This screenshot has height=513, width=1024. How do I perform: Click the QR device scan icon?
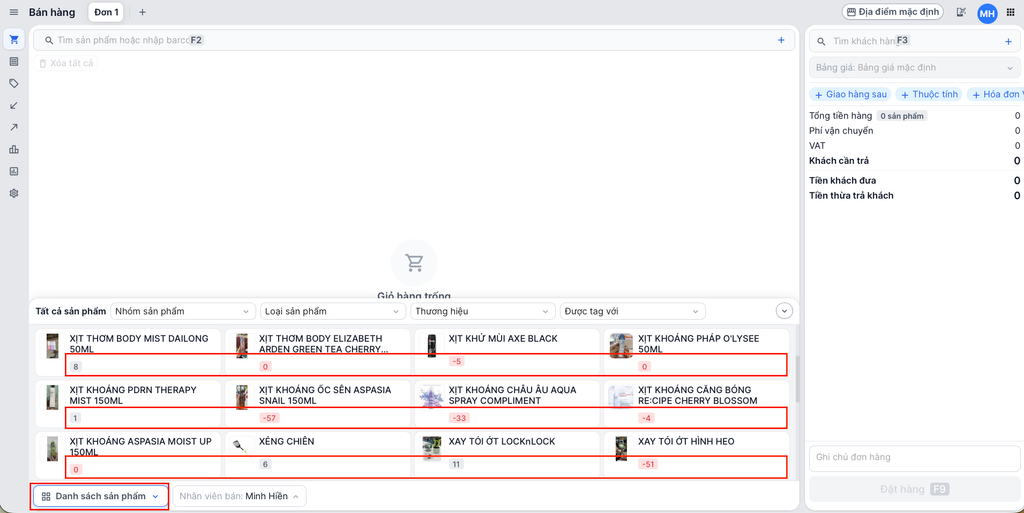[x=961, y=12]
